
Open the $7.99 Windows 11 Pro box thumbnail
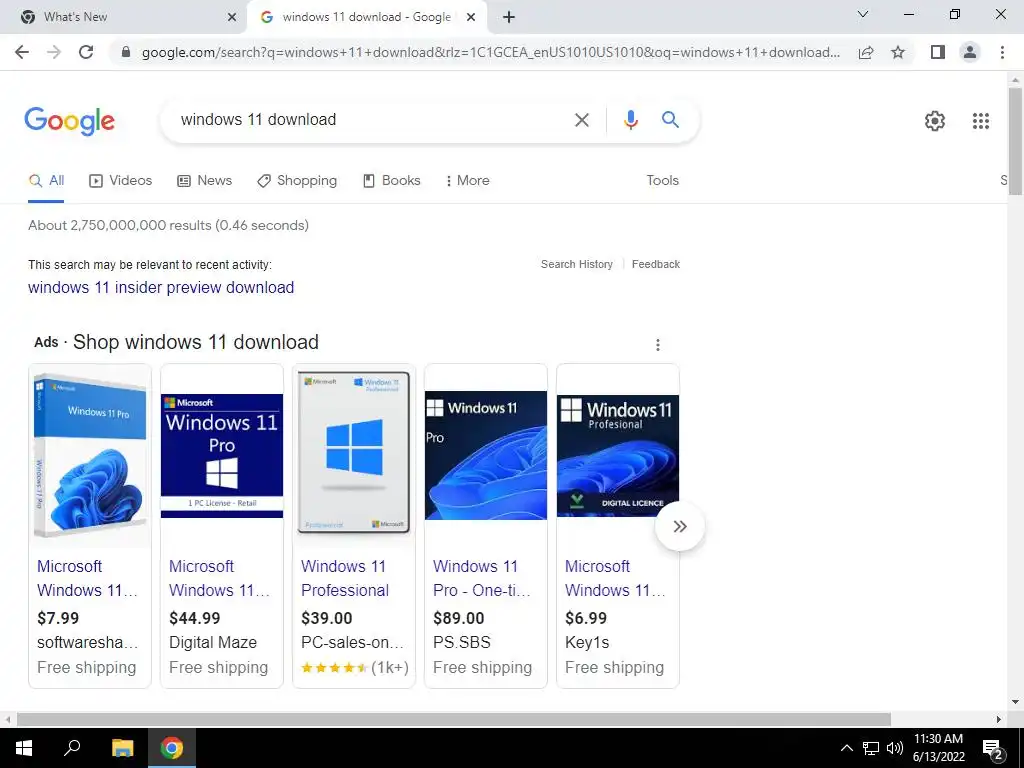pos(90,456)
